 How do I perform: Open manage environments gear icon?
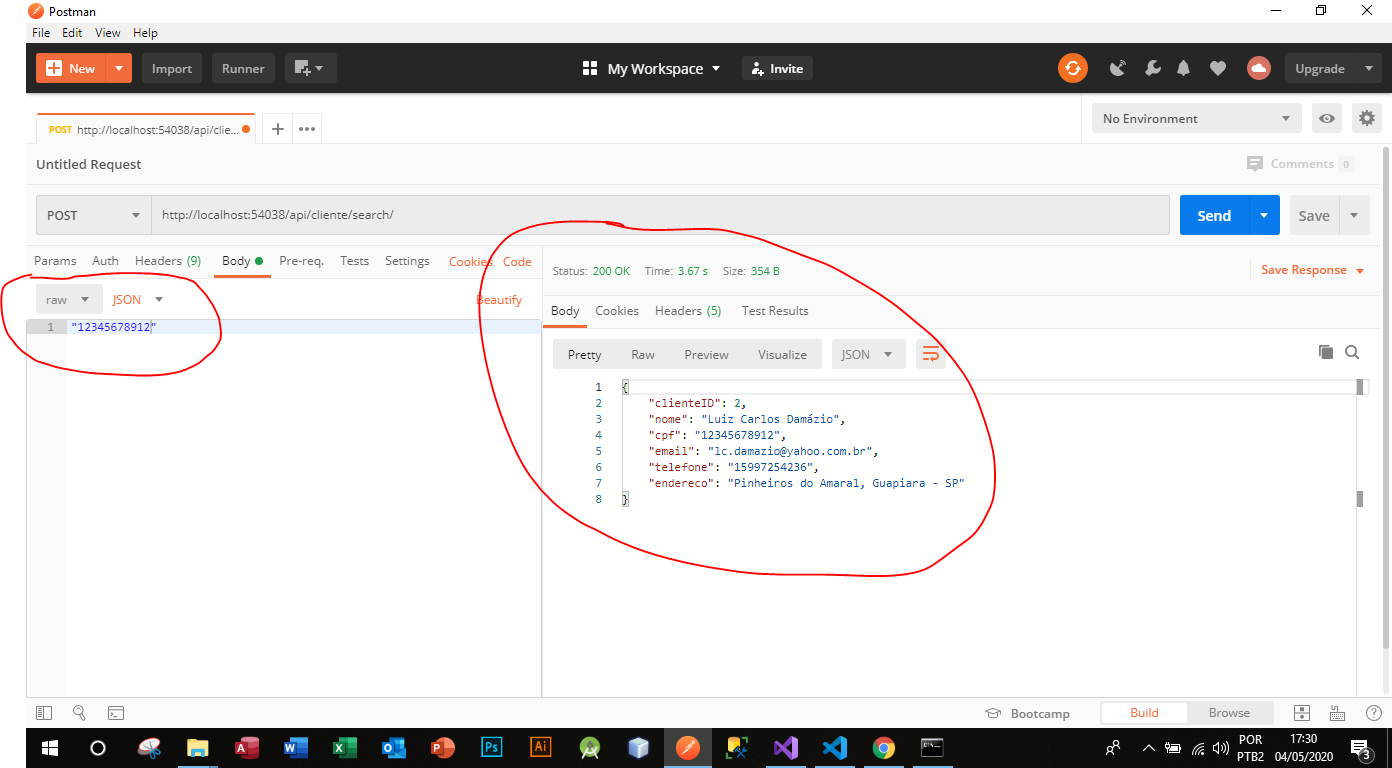click(x=1366, y=118)
